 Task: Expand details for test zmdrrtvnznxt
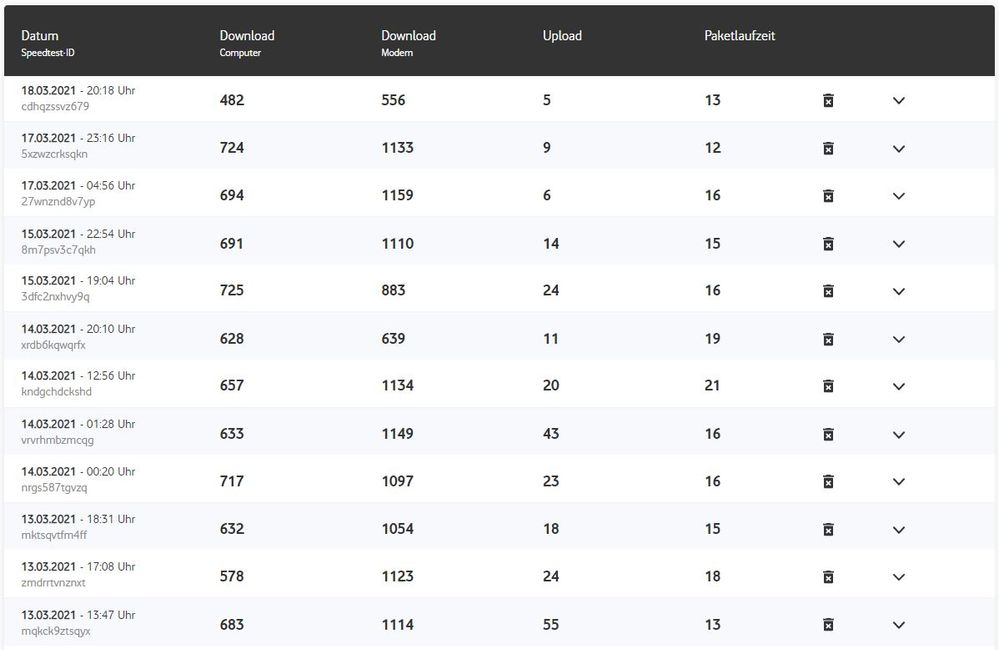(898, 577)
